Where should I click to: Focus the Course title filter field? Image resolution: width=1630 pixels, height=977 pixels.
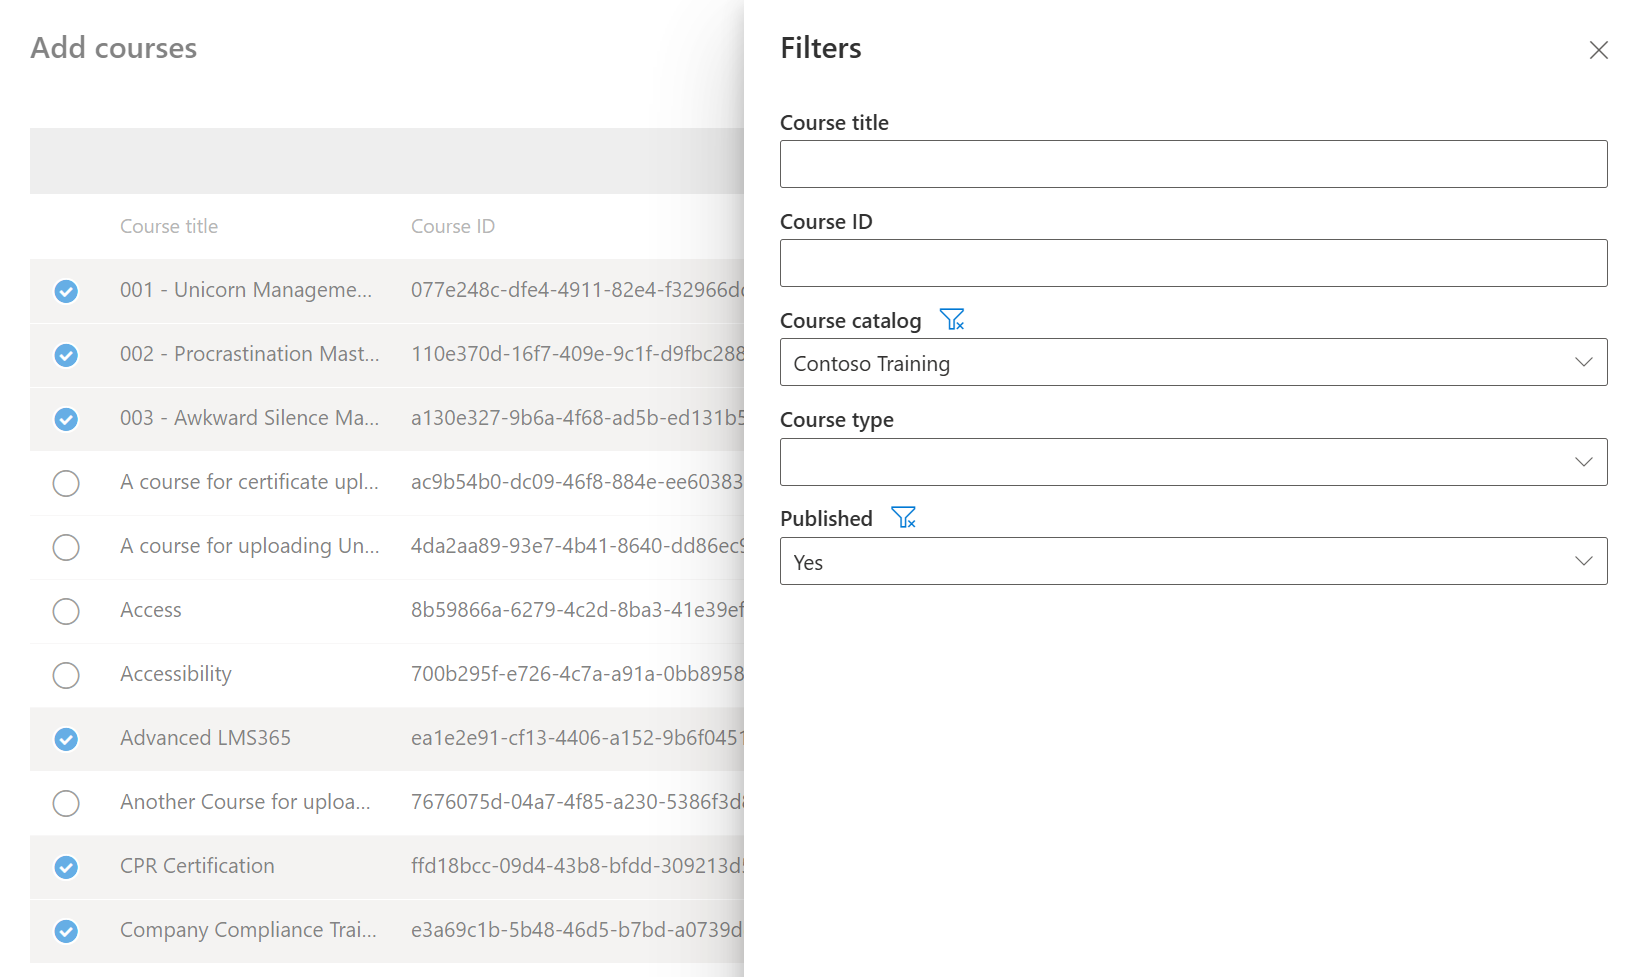pyautogui.click(x=1193, y=164)
